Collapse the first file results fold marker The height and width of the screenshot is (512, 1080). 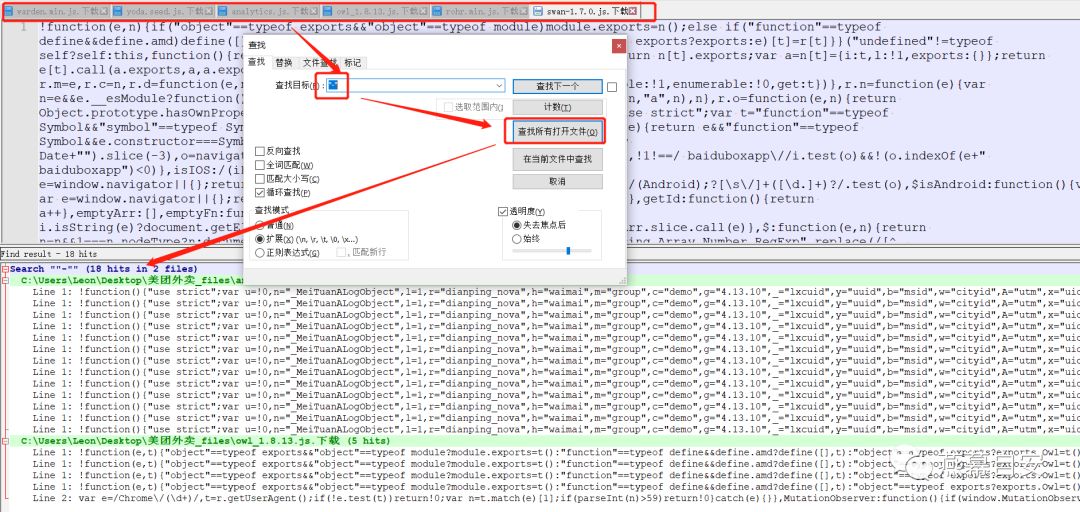[x=5, y=280]
